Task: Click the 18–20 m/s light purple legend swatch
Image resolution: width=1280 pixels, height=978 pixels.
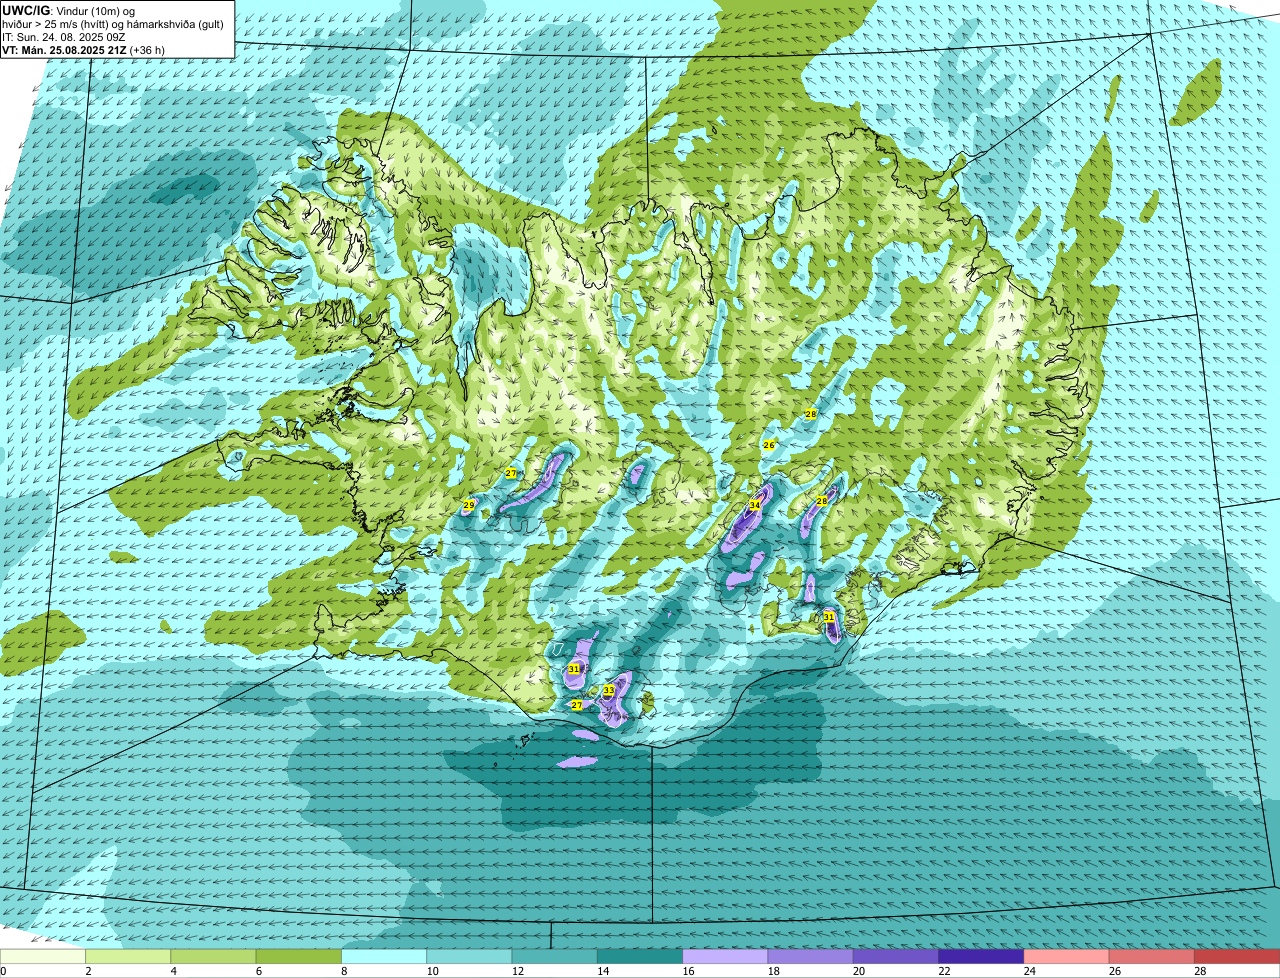Action: 811,957
